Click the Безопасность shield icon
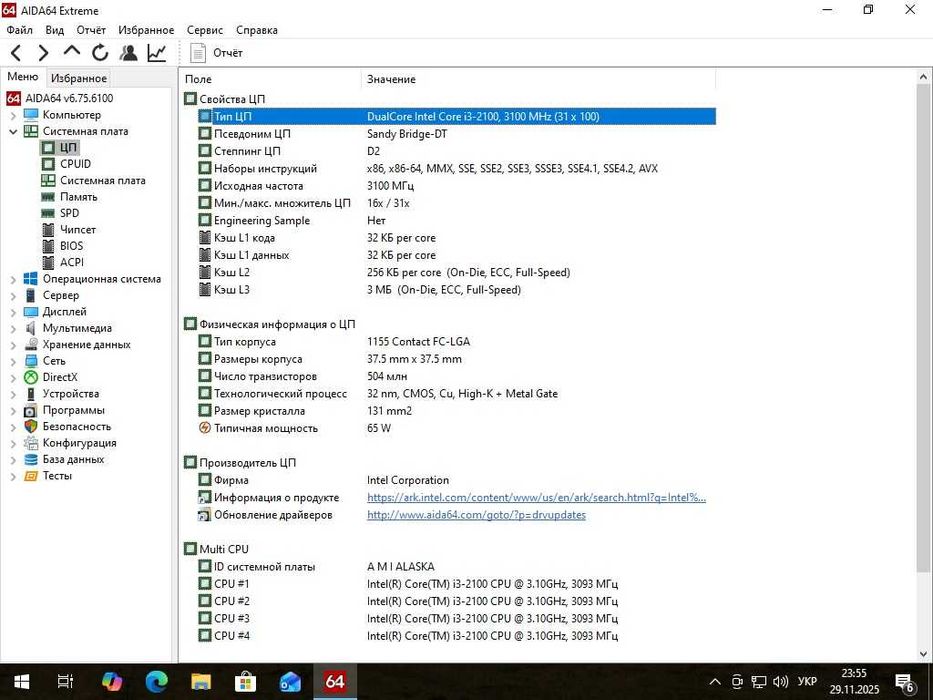Image resolution: width=933 pixels, height=700 pixels. pos(31,426)
